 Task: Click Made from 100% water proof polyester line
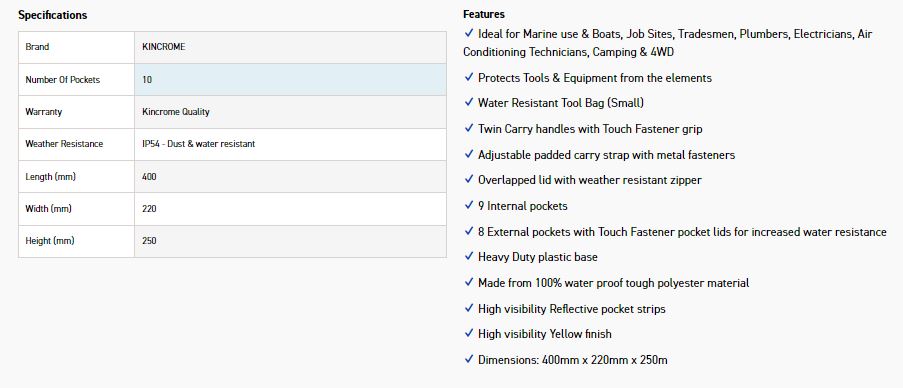tap(614, 283)
